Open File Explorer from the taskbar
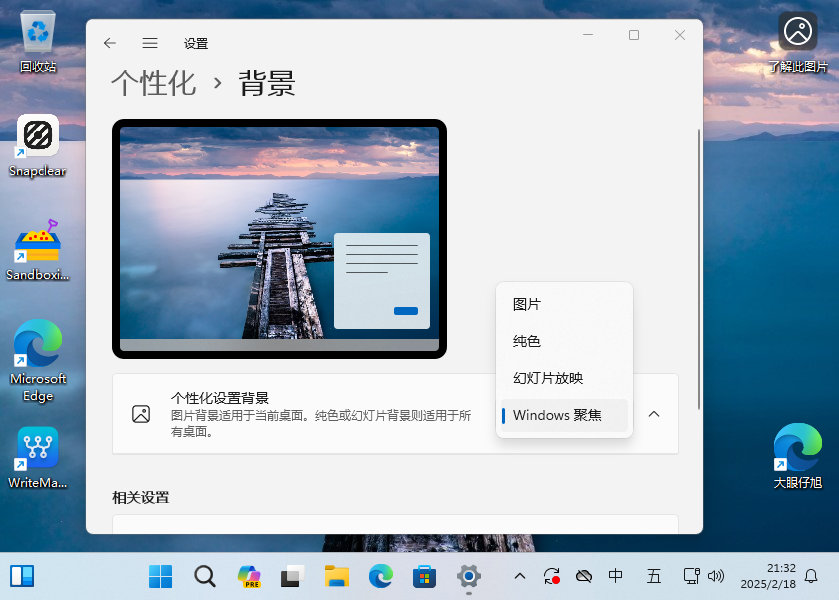Viewport: 839px width, 600px height. coord(336,576)
